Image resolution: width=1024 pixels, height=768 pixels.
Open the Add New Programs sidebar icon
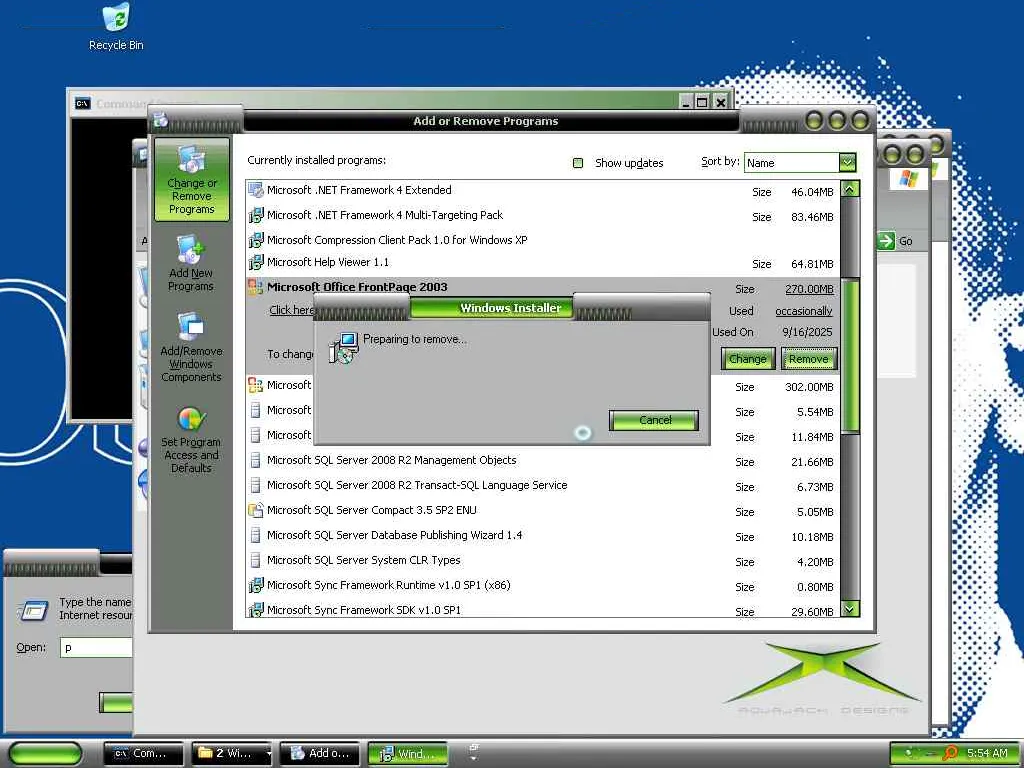tap(191, 263)
